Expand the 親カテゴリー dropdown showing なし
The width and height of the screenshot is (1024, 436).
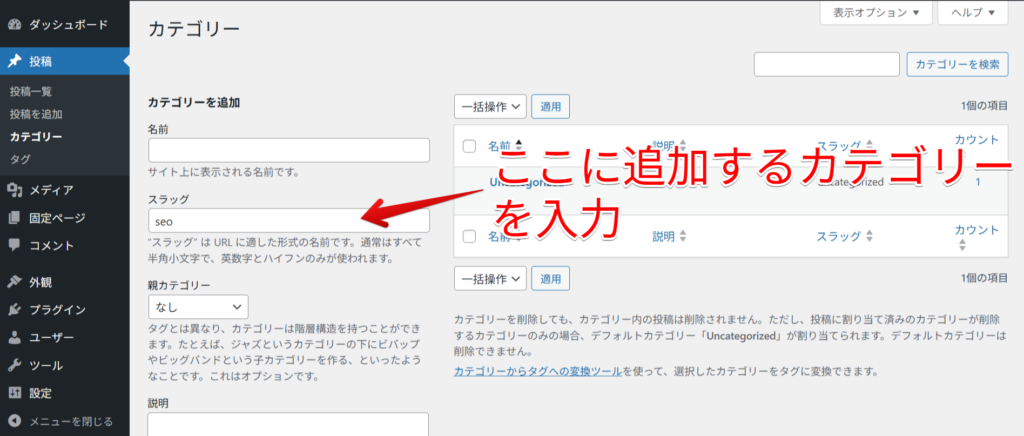tap(198, 307)
